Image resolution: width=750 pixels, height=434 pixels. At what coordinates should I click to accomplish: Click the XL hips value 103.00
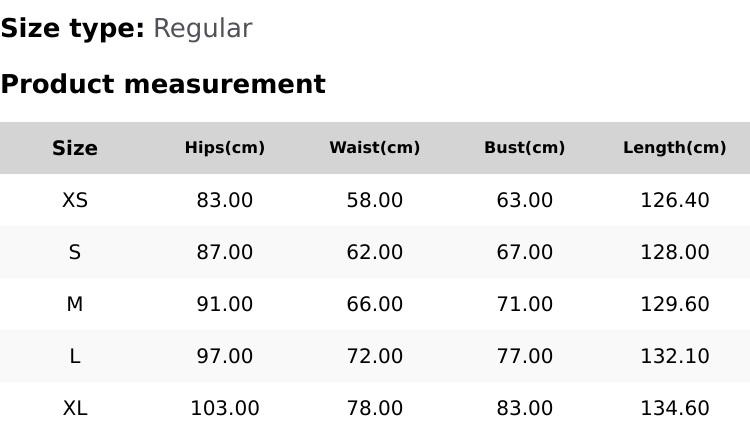coord(225,408)
